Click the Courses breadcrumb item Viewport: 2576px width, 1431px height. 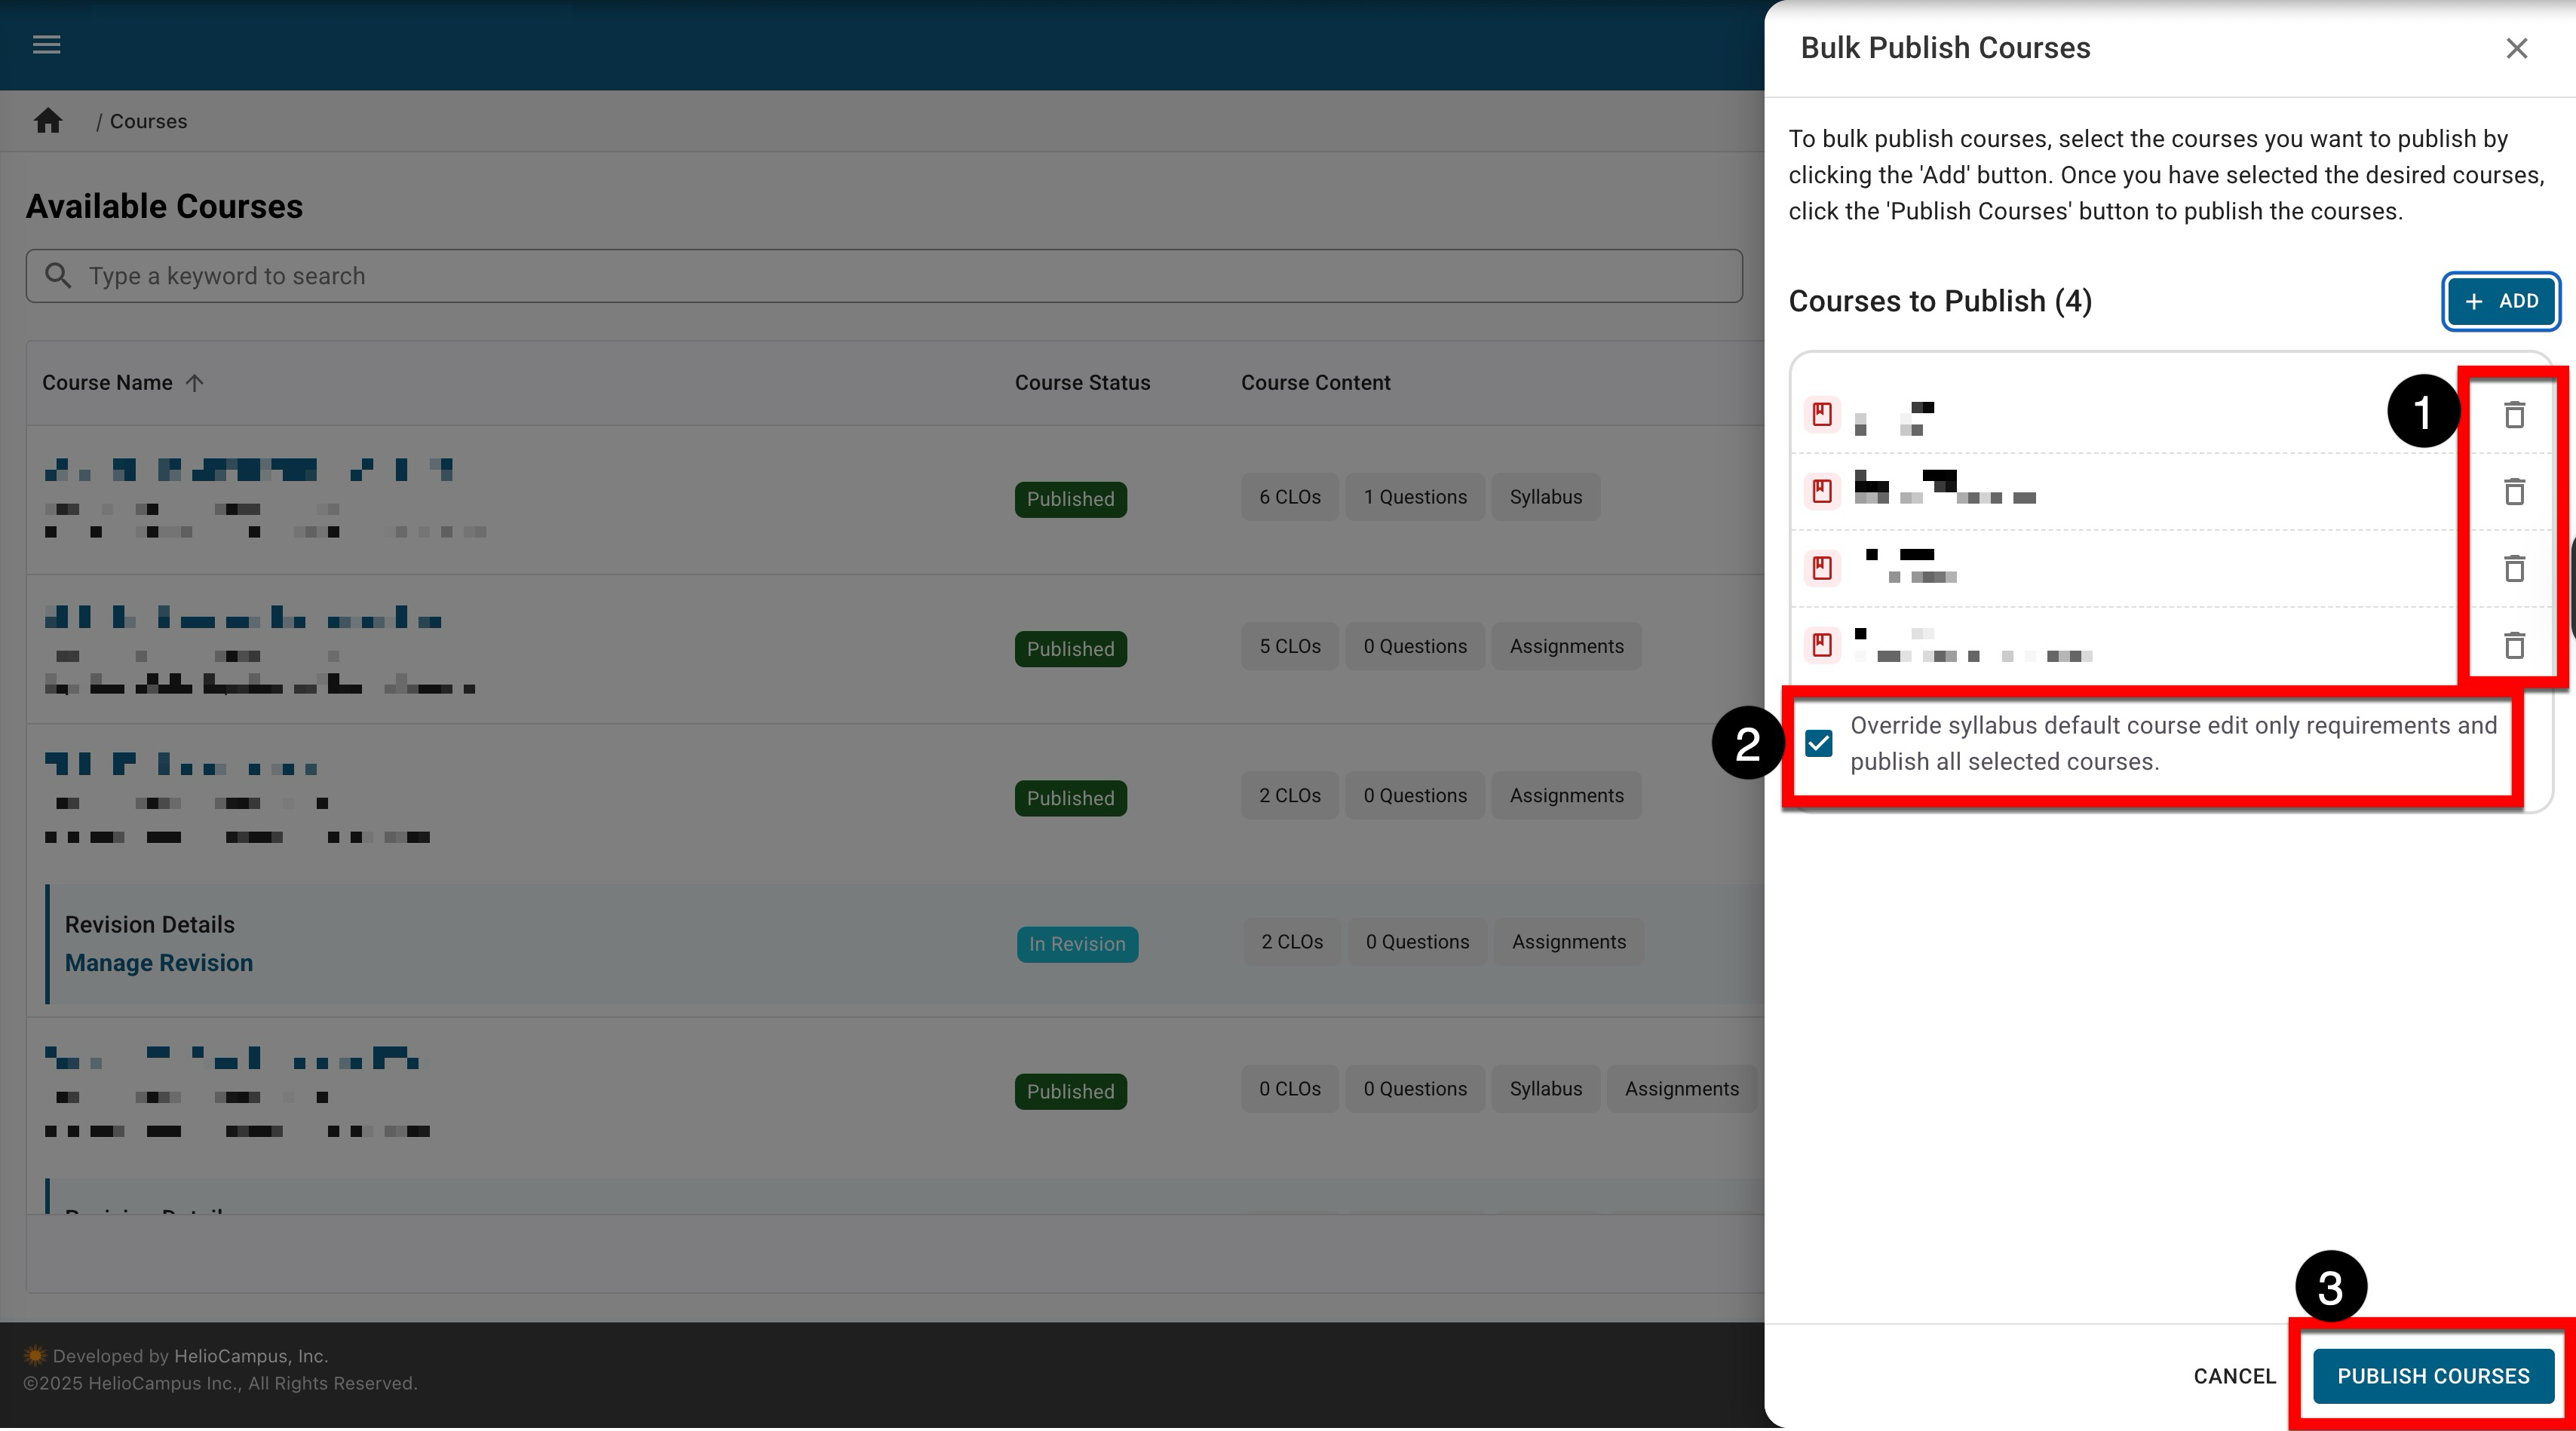(148, 121)
